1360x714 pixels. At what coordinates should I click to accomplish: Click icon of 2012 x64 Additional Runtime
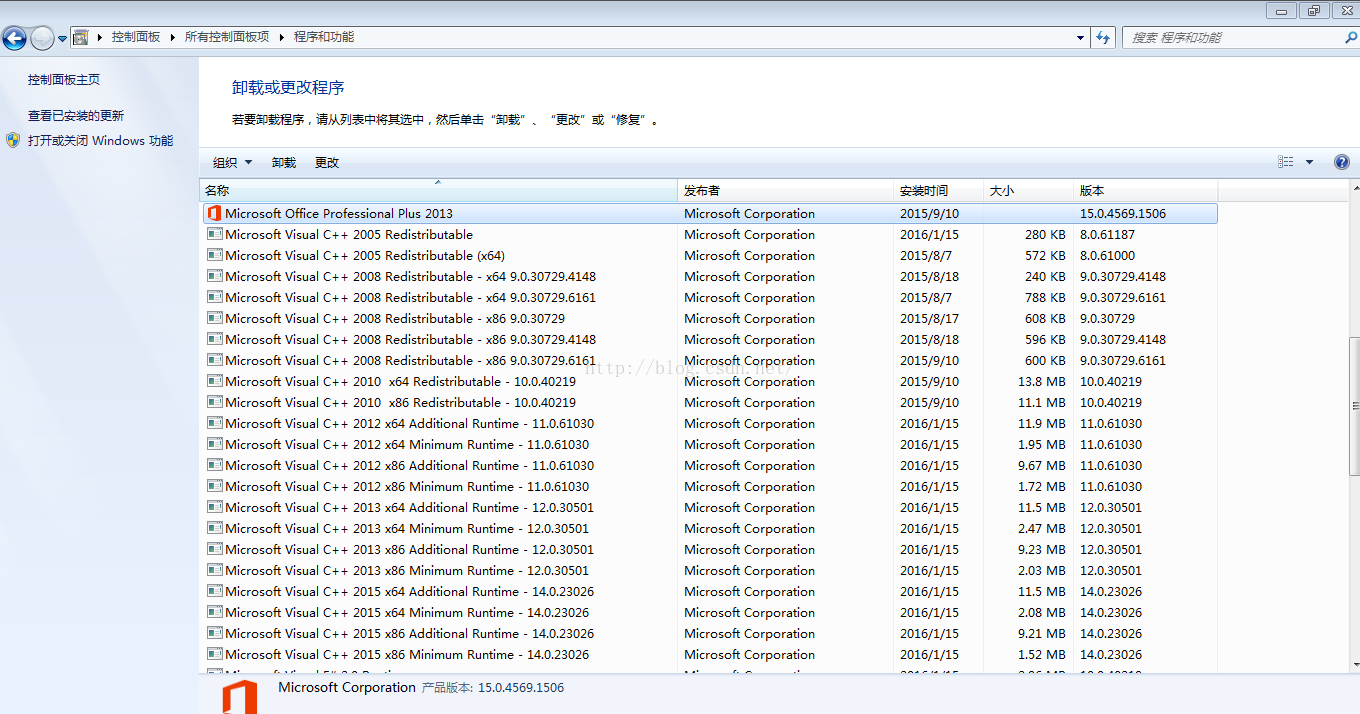coord(214,423)
